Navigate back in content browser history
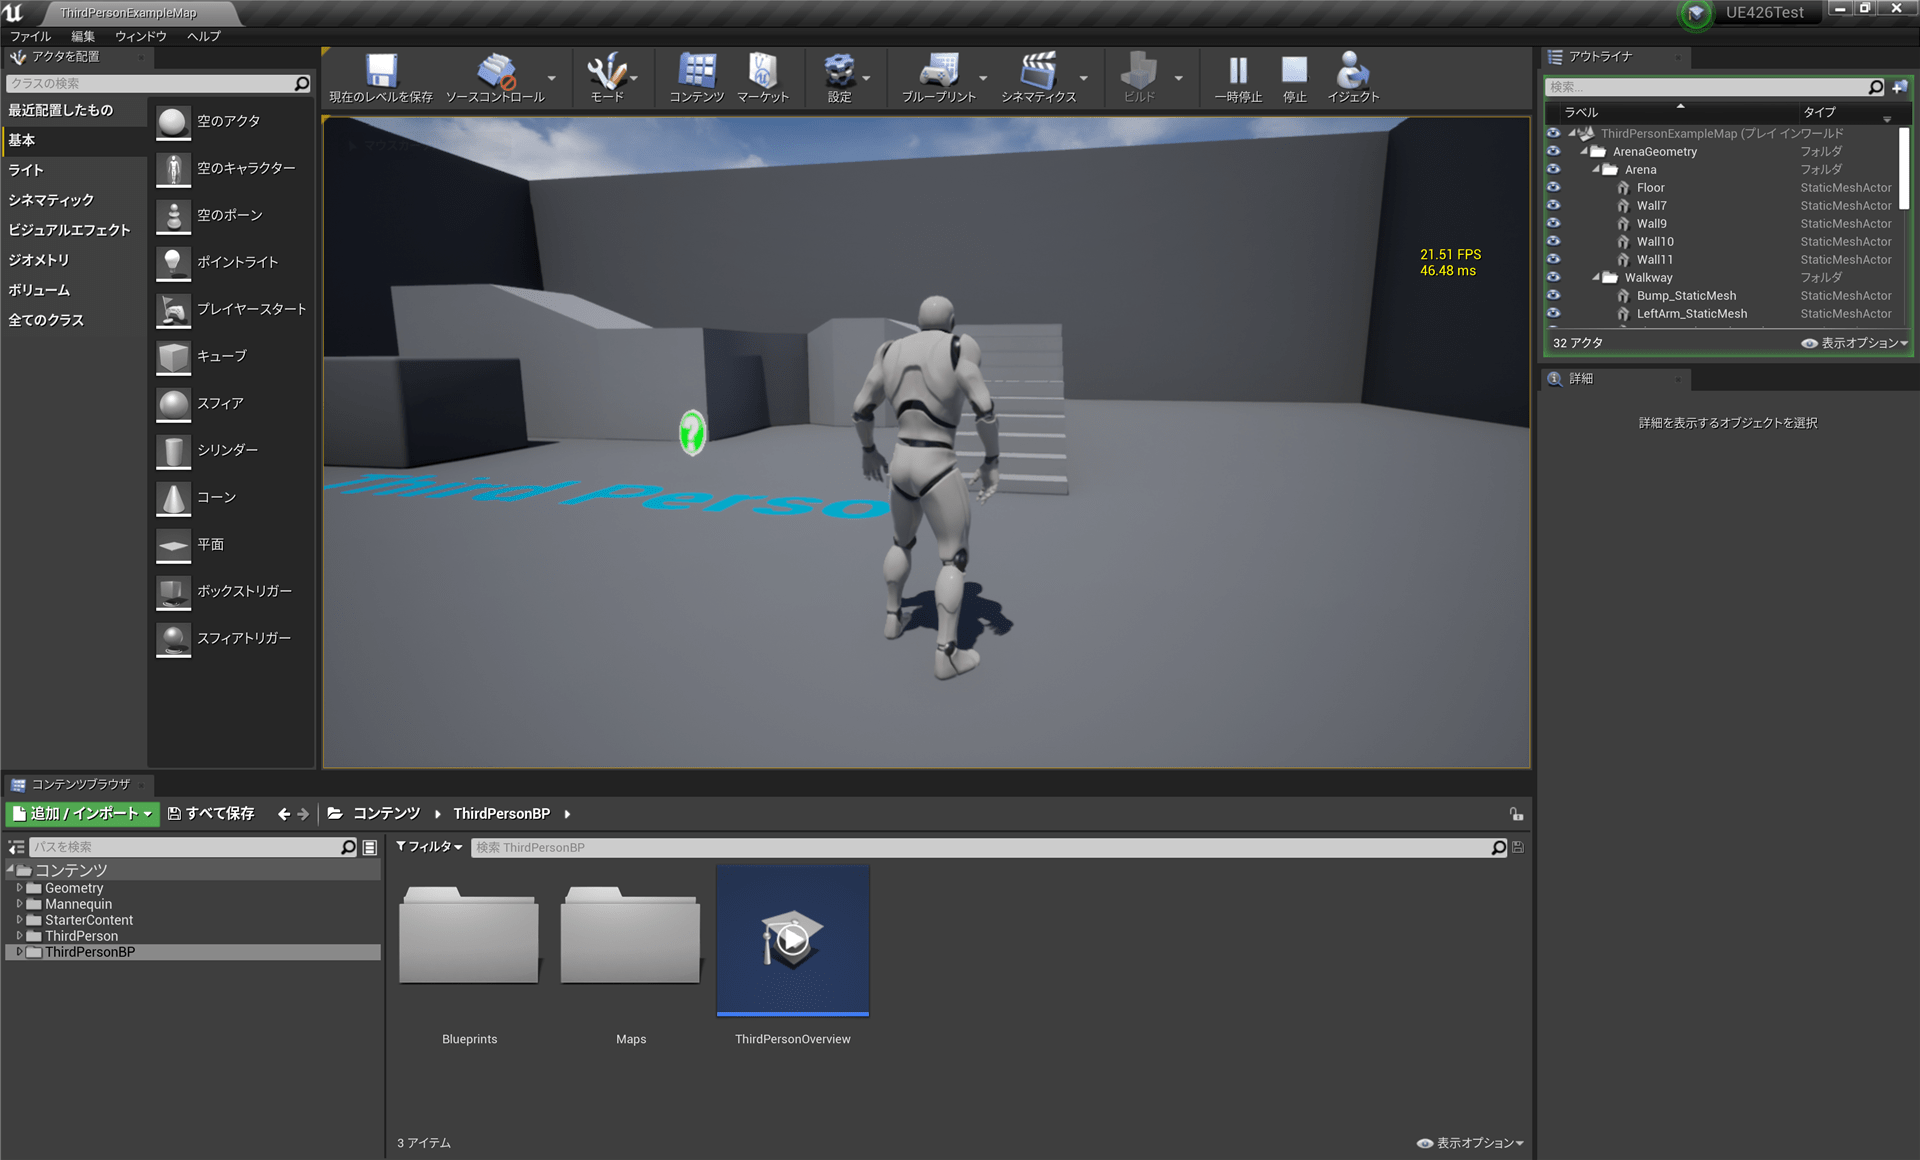This screenshot has width=1920, height=1160. click(284, 814)
